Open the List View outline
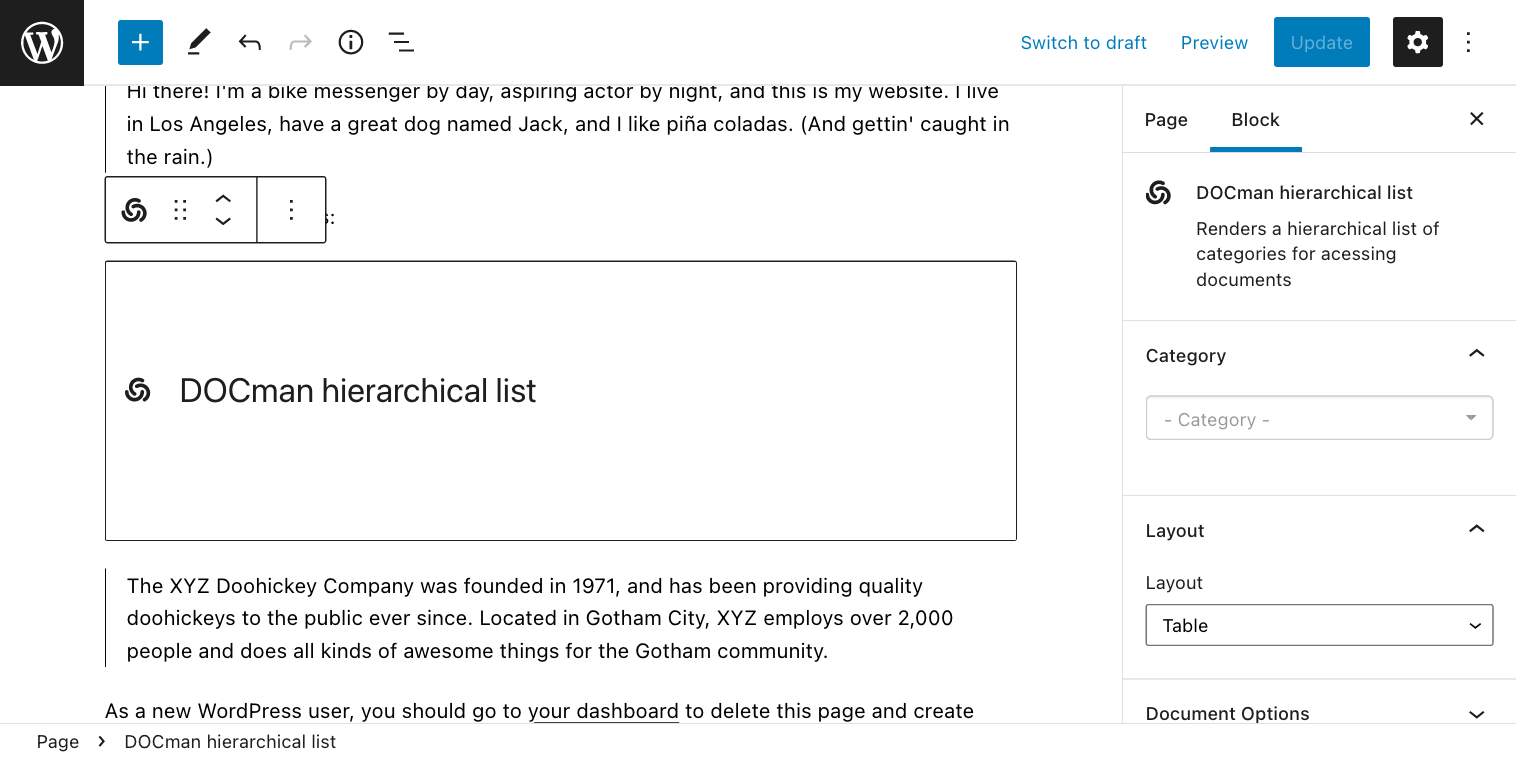Image resolution: width=1516 pixels, height=758 pixels. (401, 42)
